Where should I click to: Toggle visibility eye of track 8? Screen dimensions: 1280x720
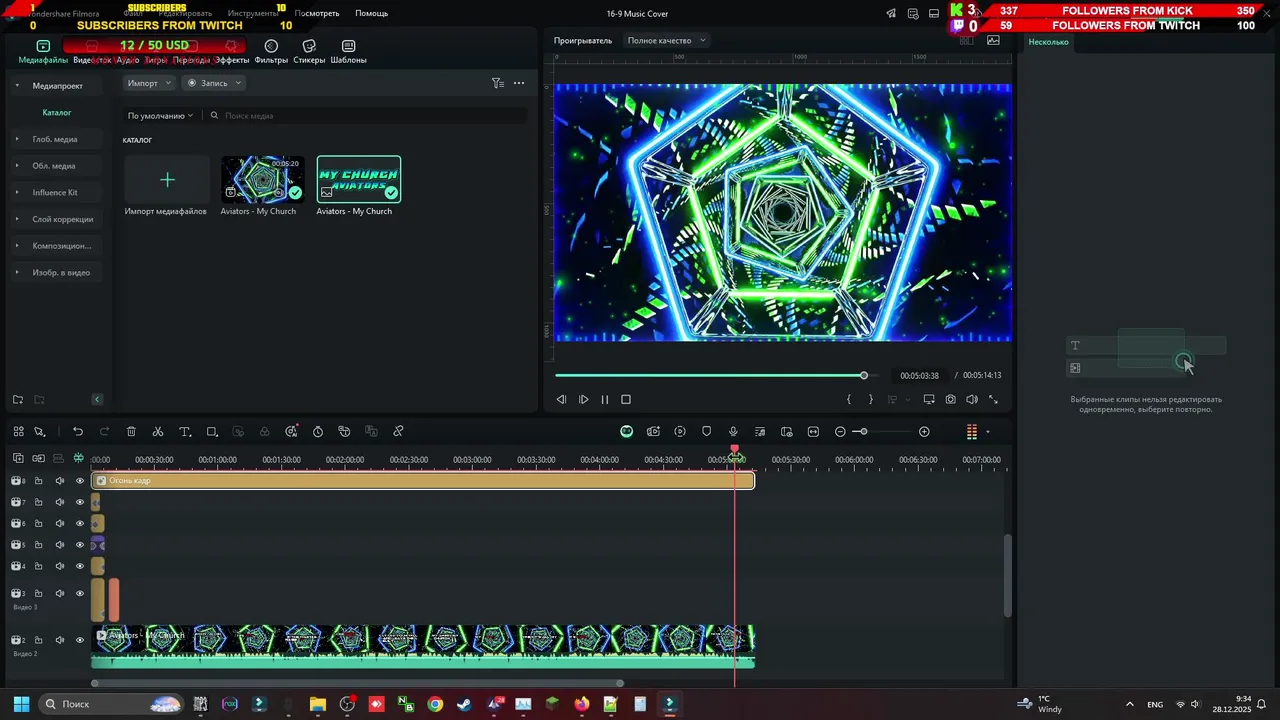point(80,481)
